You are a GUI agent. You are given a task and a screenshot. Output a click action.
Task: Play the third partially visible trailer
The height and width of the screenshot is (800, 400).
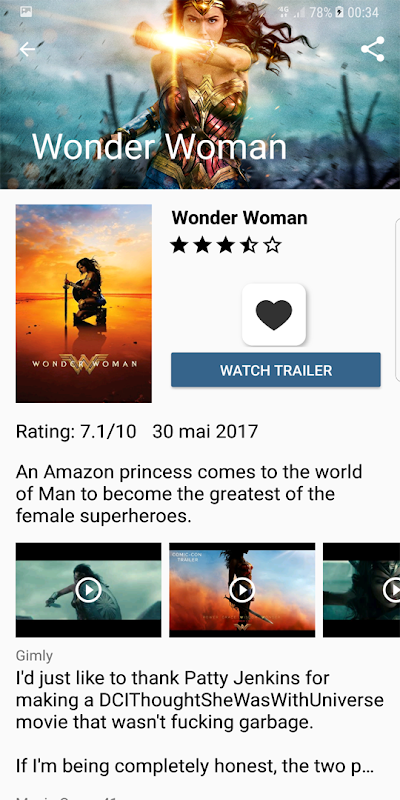(362, 590)
